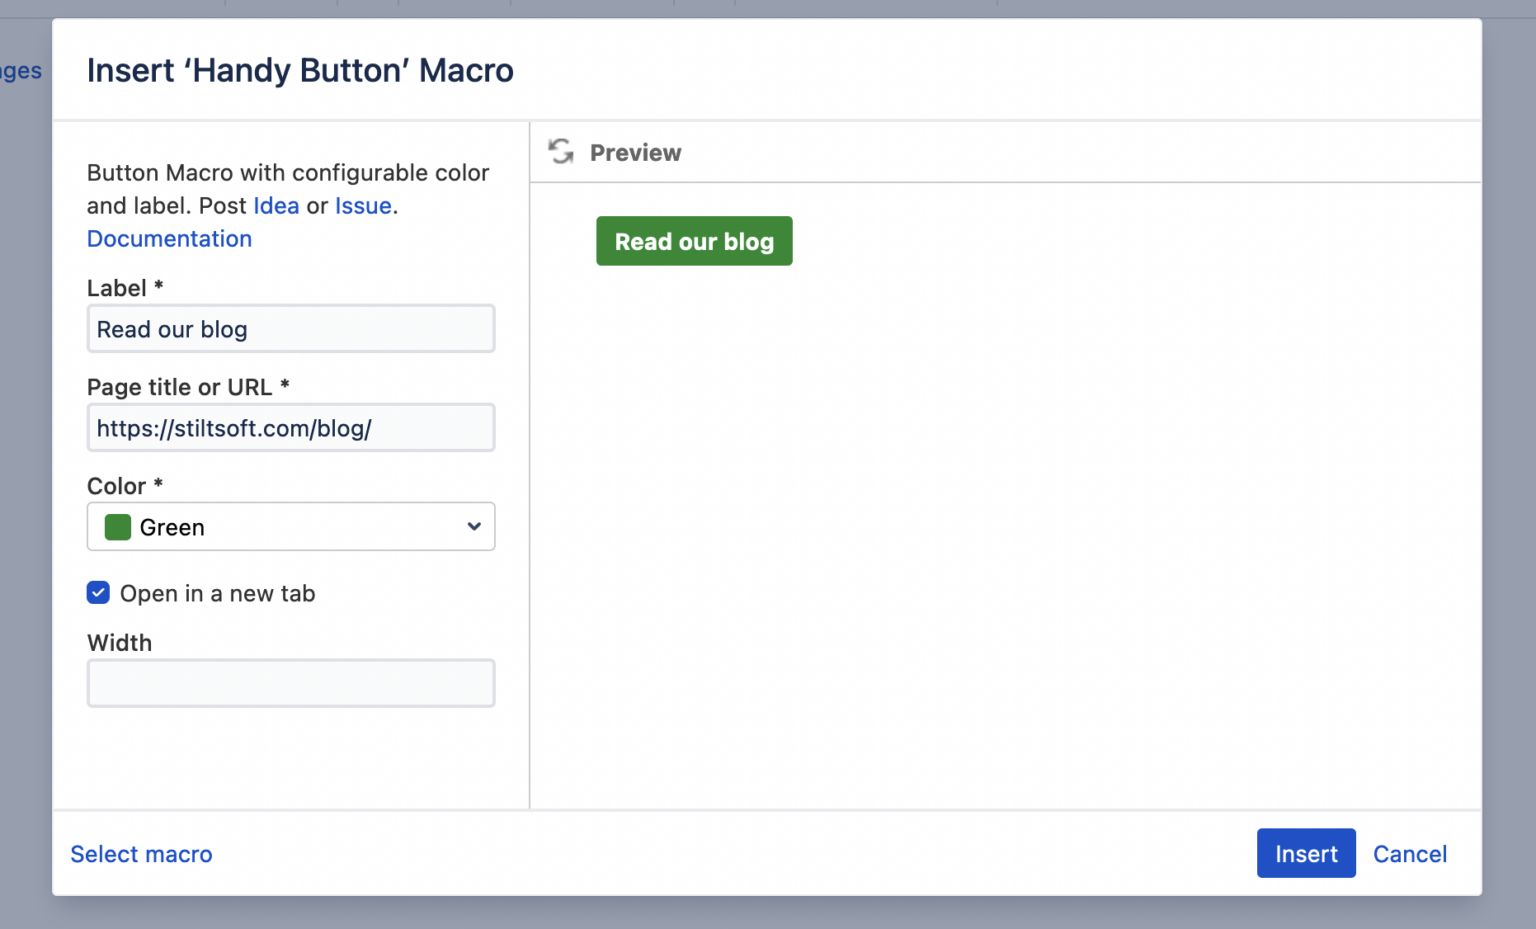Uncheck the Open in a new tab checkbox
The height and width of the screenshot is (929, 1536).
pyautogui.click(x=97, y=592)
